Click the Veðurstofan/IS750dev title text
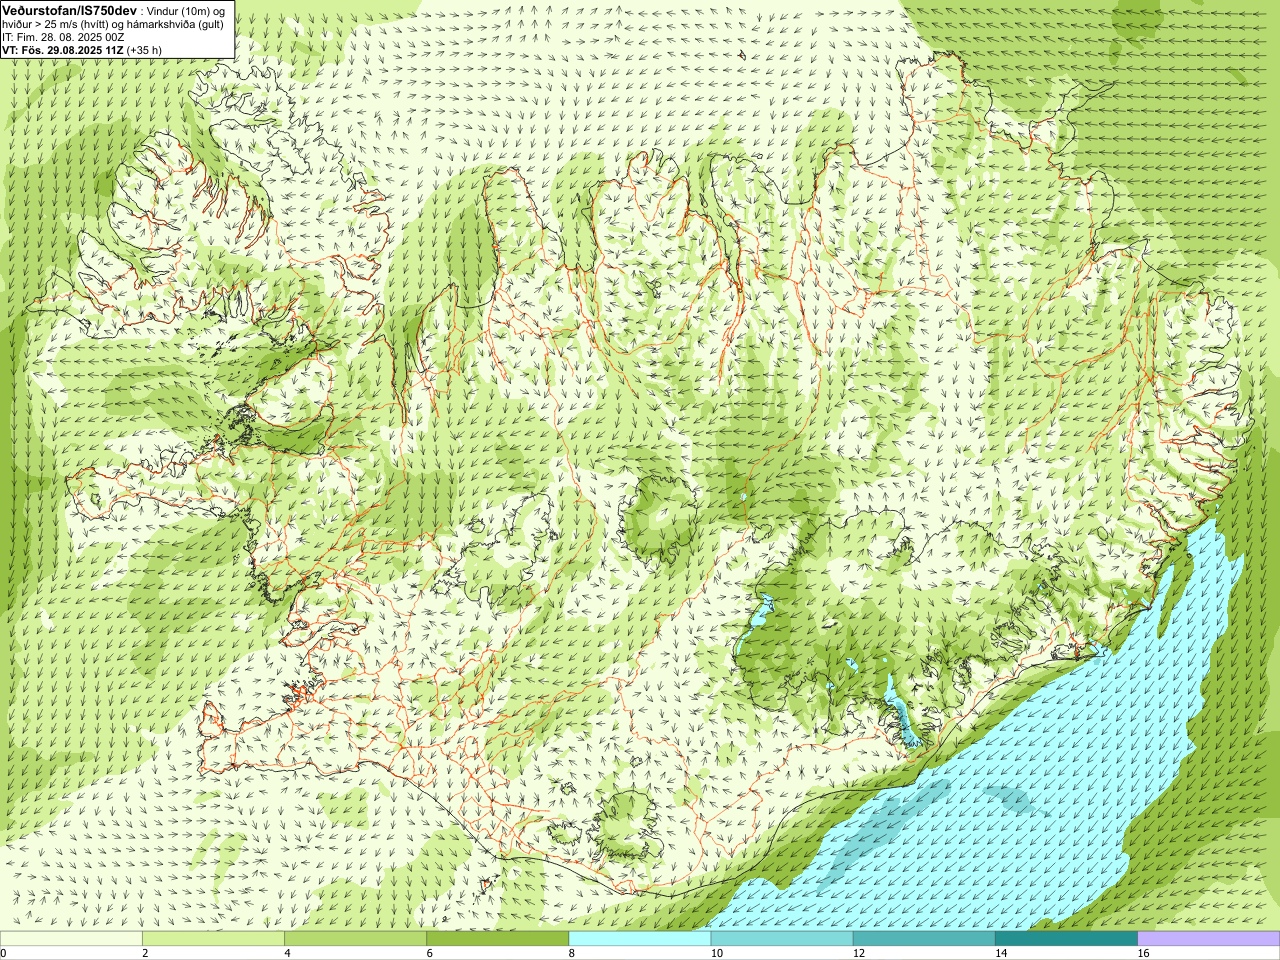The image size is (1280, 960). (70, 10)
